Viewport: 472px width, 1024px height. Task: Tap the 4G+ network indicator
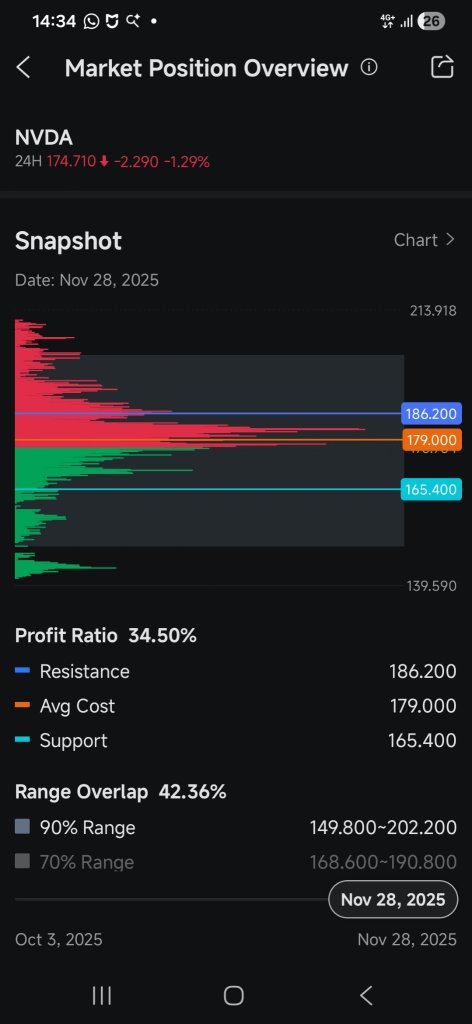click(x=388, y=21)
